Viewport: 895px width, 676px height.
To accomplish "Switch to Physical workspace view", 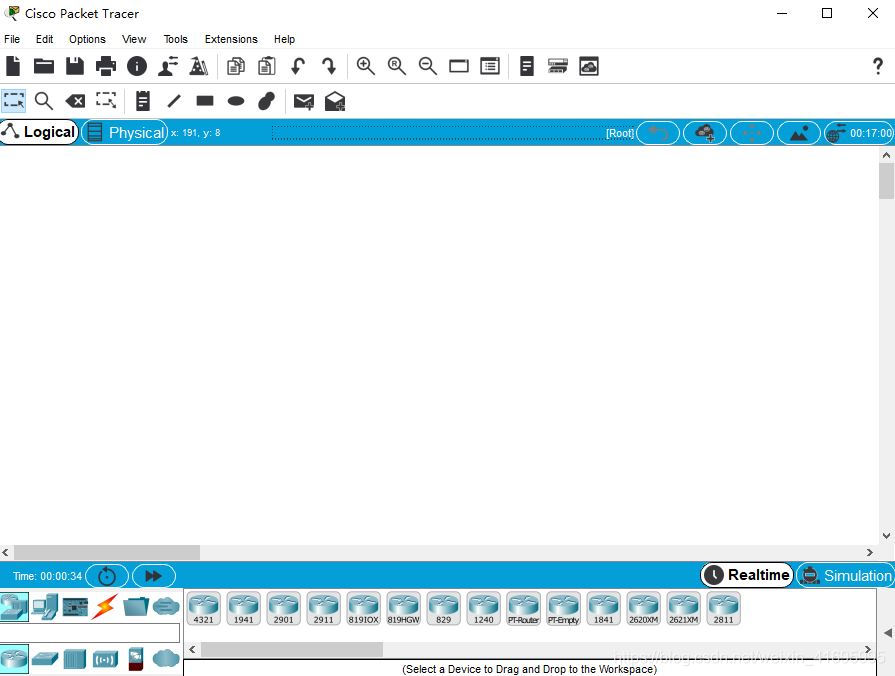I will (125, 132).
